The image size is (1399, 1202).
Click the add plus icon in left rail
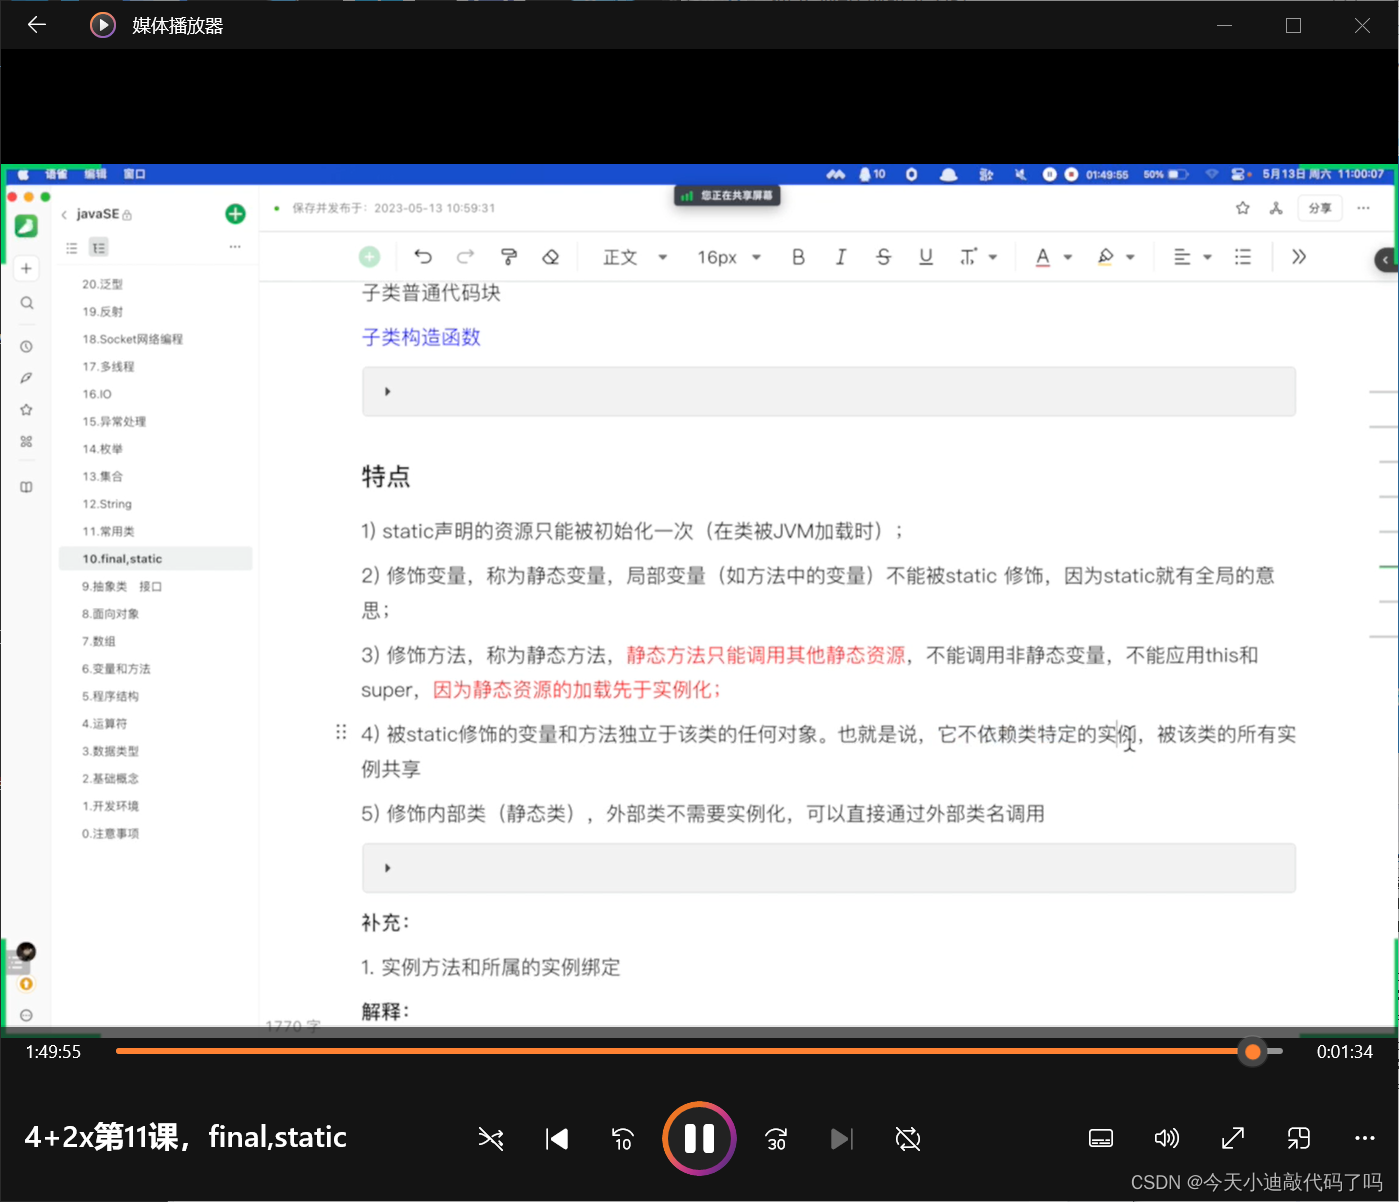pyautogui.click(x=27, y=268)
